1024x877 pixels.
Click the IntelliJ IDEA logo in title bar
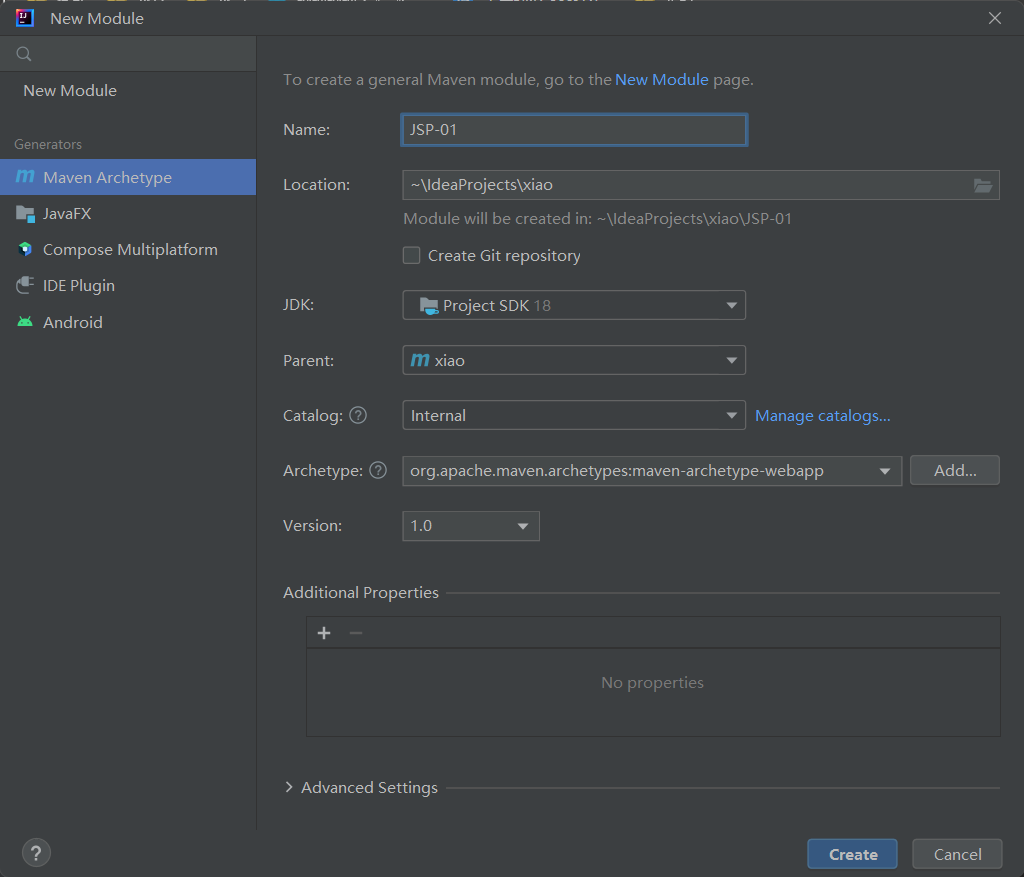click(25, 18)
